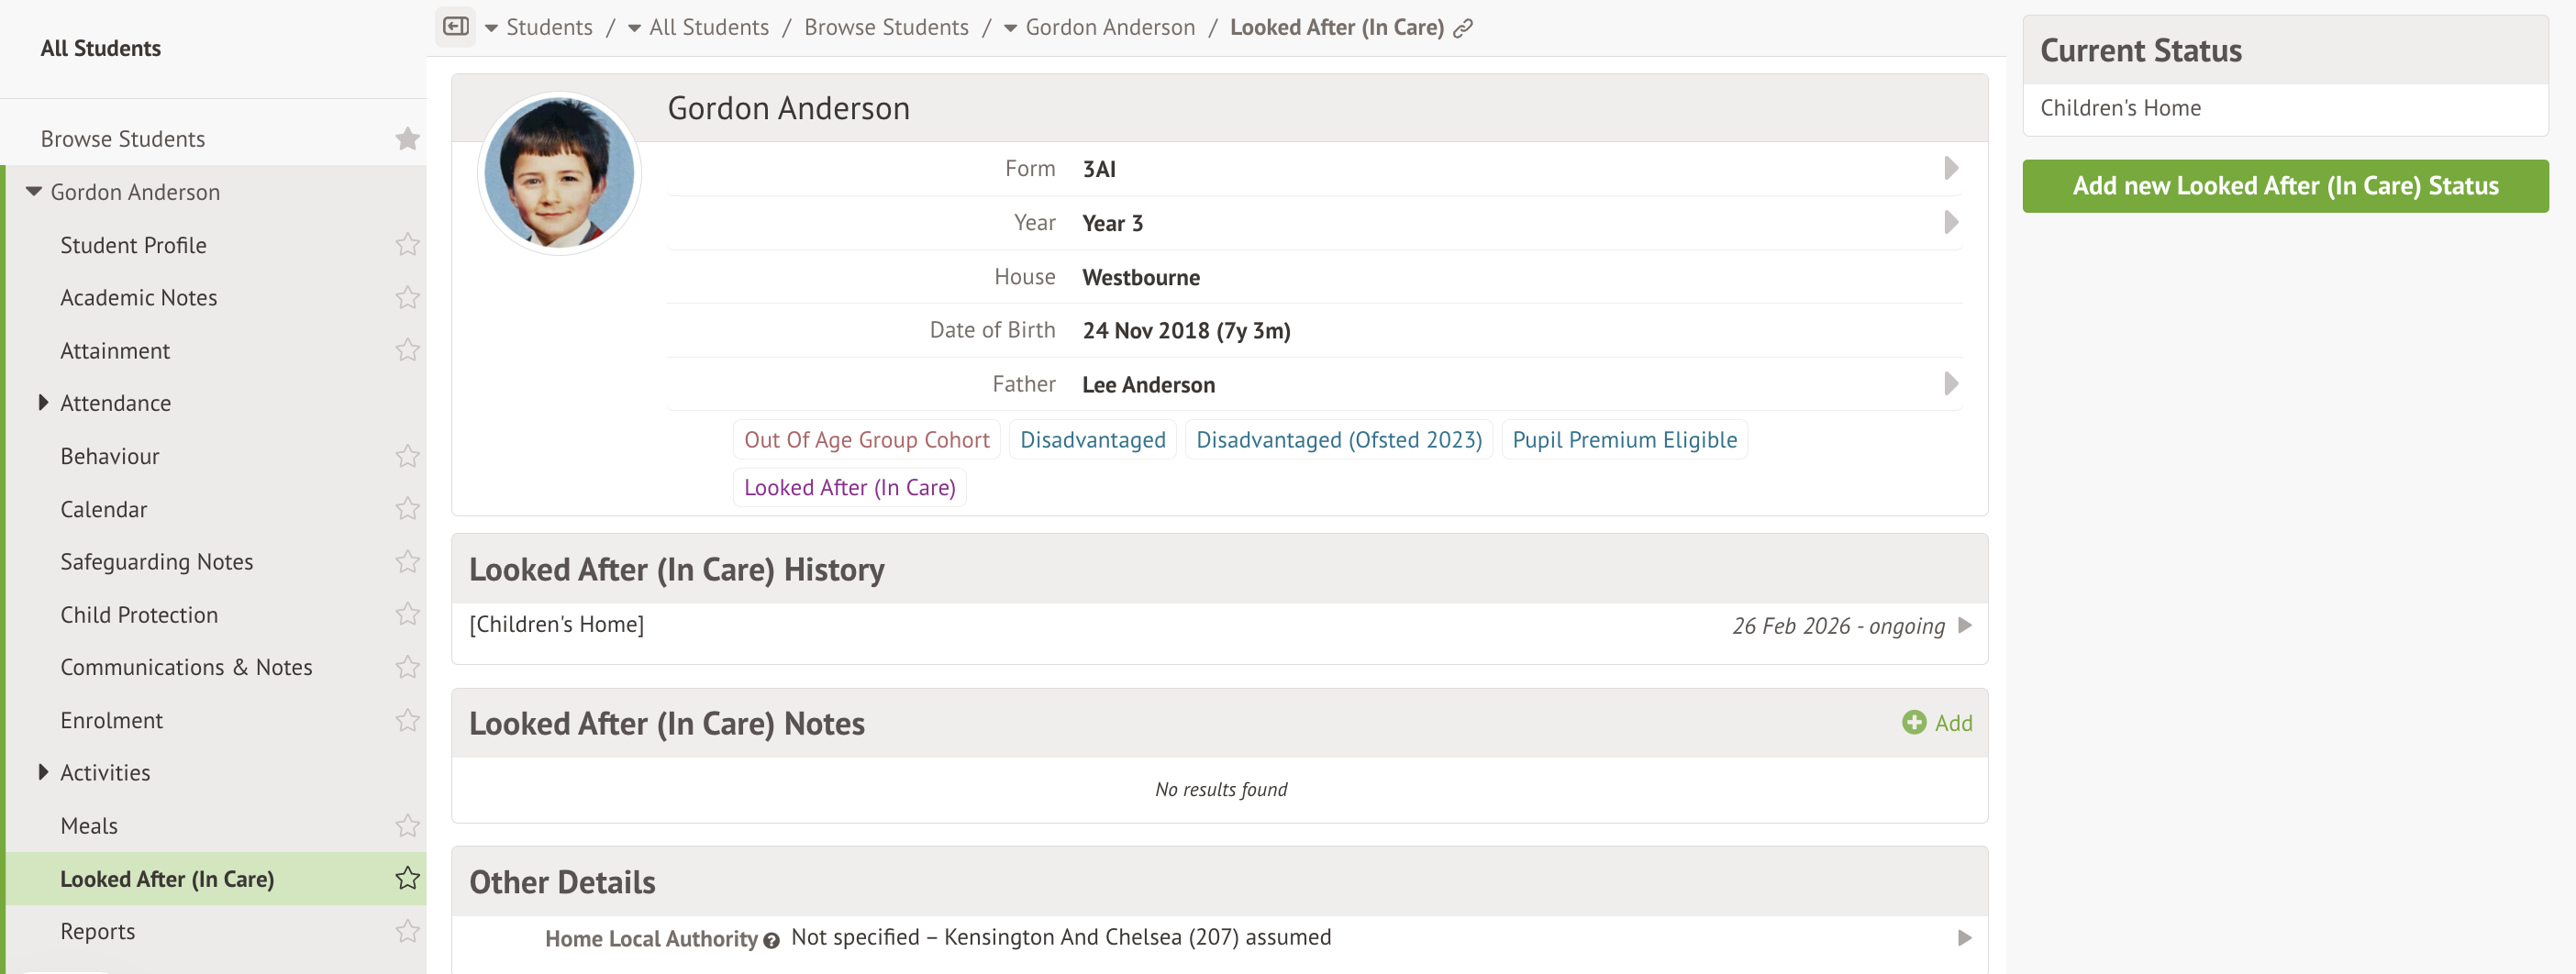2576x974 pixels.
Task: Click the help icon beside Home Local Authority
Action: coord(771,940)
